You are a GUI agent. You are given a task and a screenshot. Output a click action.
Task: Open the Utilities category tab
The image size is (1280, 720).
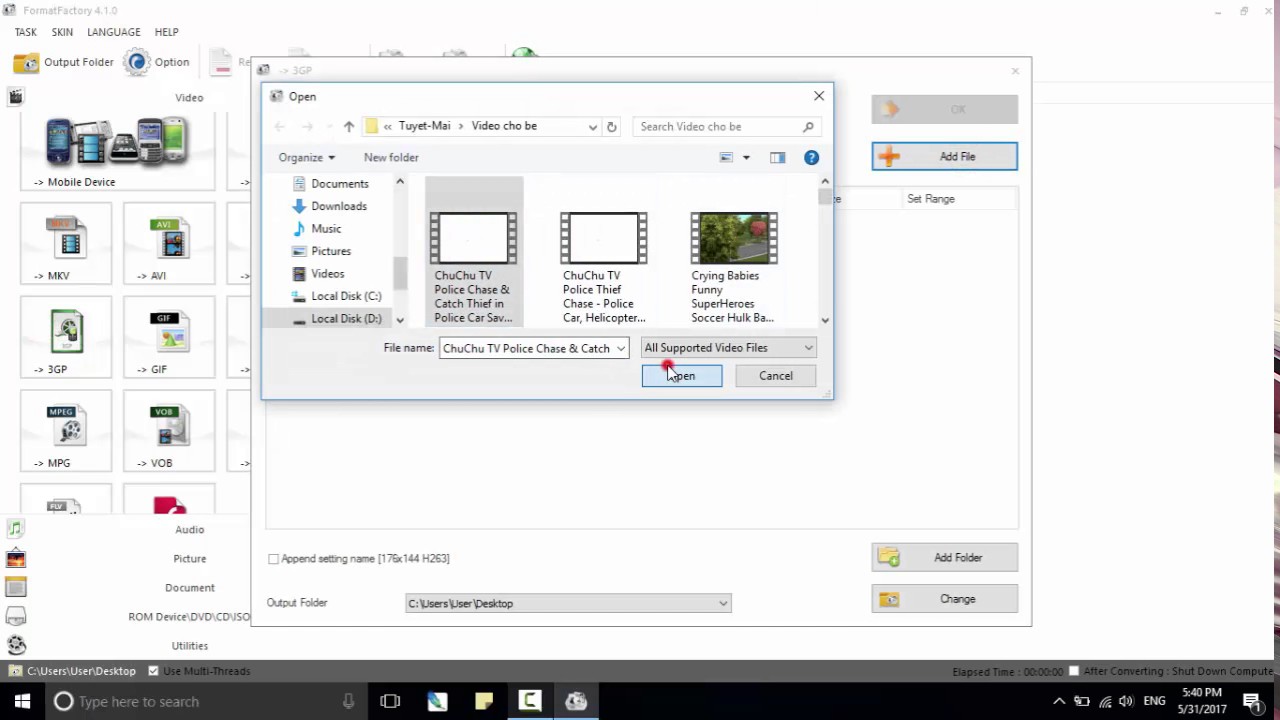[x=189, y=645]
